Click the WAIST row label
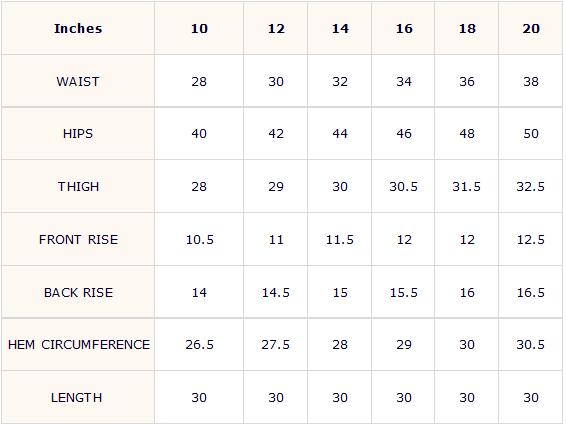This screenshot has height=427, width=566. tap(78, 81)
